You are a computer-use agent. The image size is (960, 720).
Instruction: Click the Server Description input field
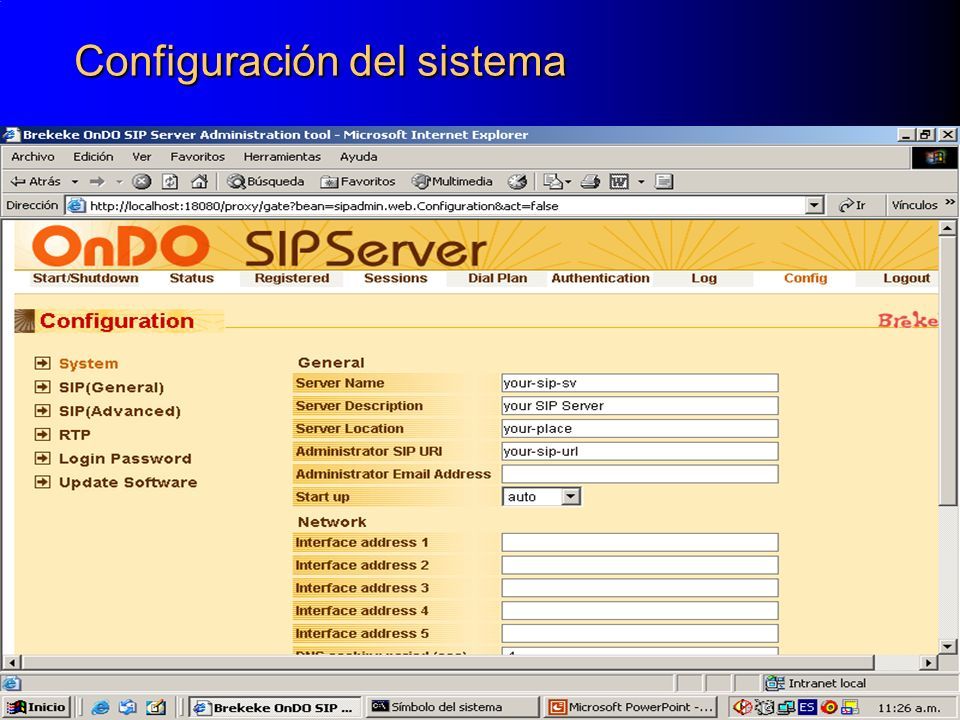640,406
